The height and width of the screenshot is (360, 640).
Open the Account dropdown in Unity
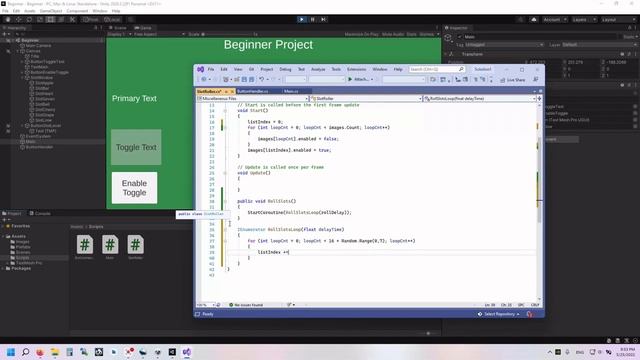click(555, 19)
